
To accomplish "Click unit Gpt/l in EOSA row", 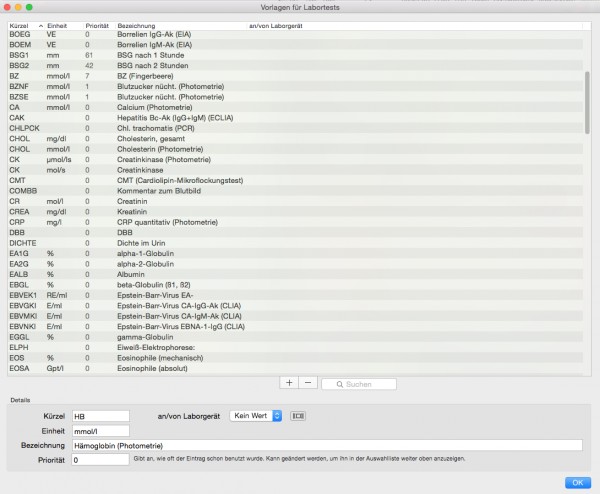I will [x=55, y=368].
